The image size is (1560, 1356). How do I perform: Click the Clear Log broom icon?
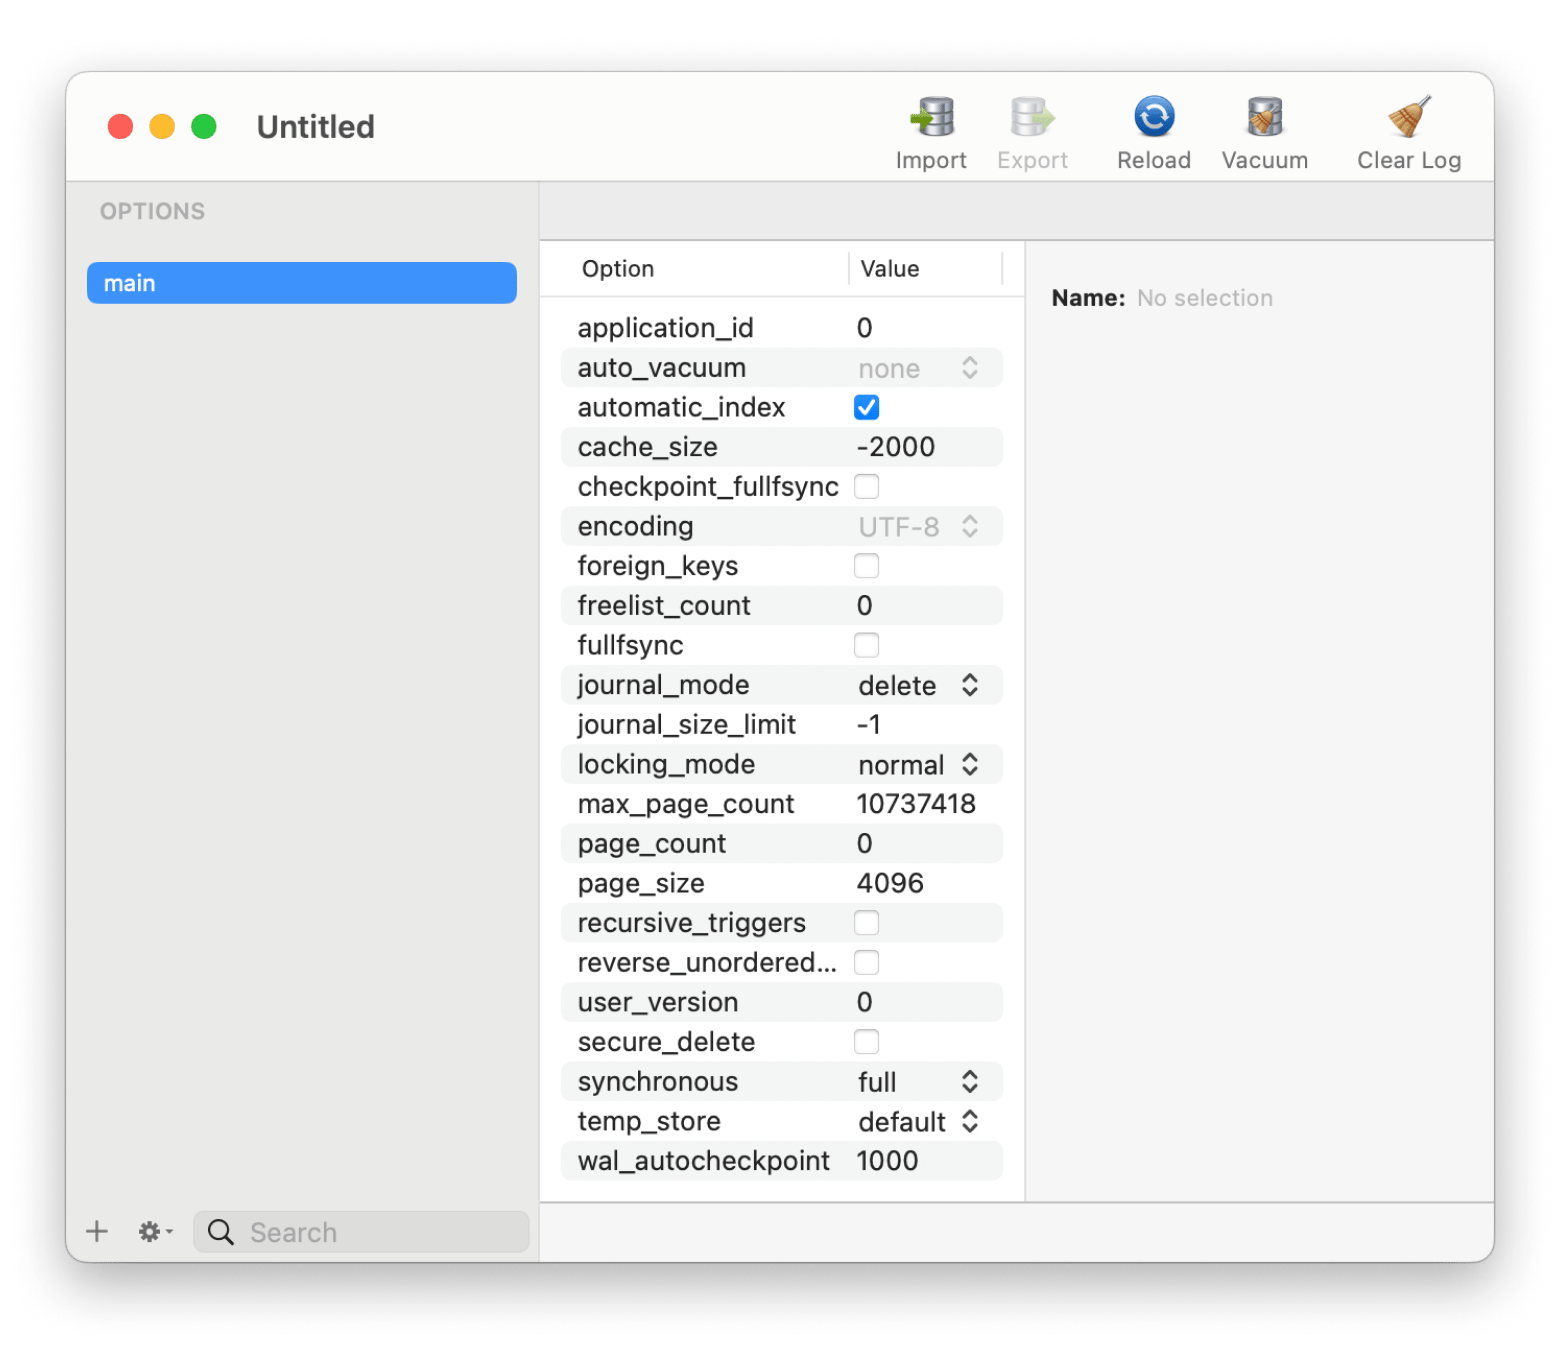click(1408, 118)
